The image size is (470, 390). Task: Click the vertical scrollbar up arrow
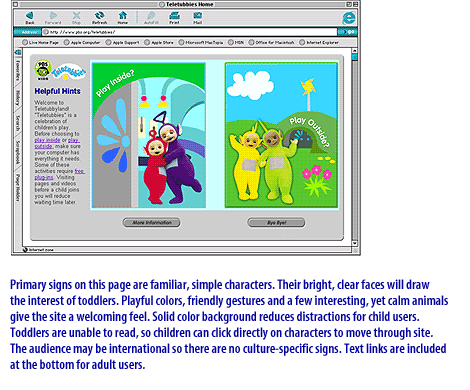[354, 51]
